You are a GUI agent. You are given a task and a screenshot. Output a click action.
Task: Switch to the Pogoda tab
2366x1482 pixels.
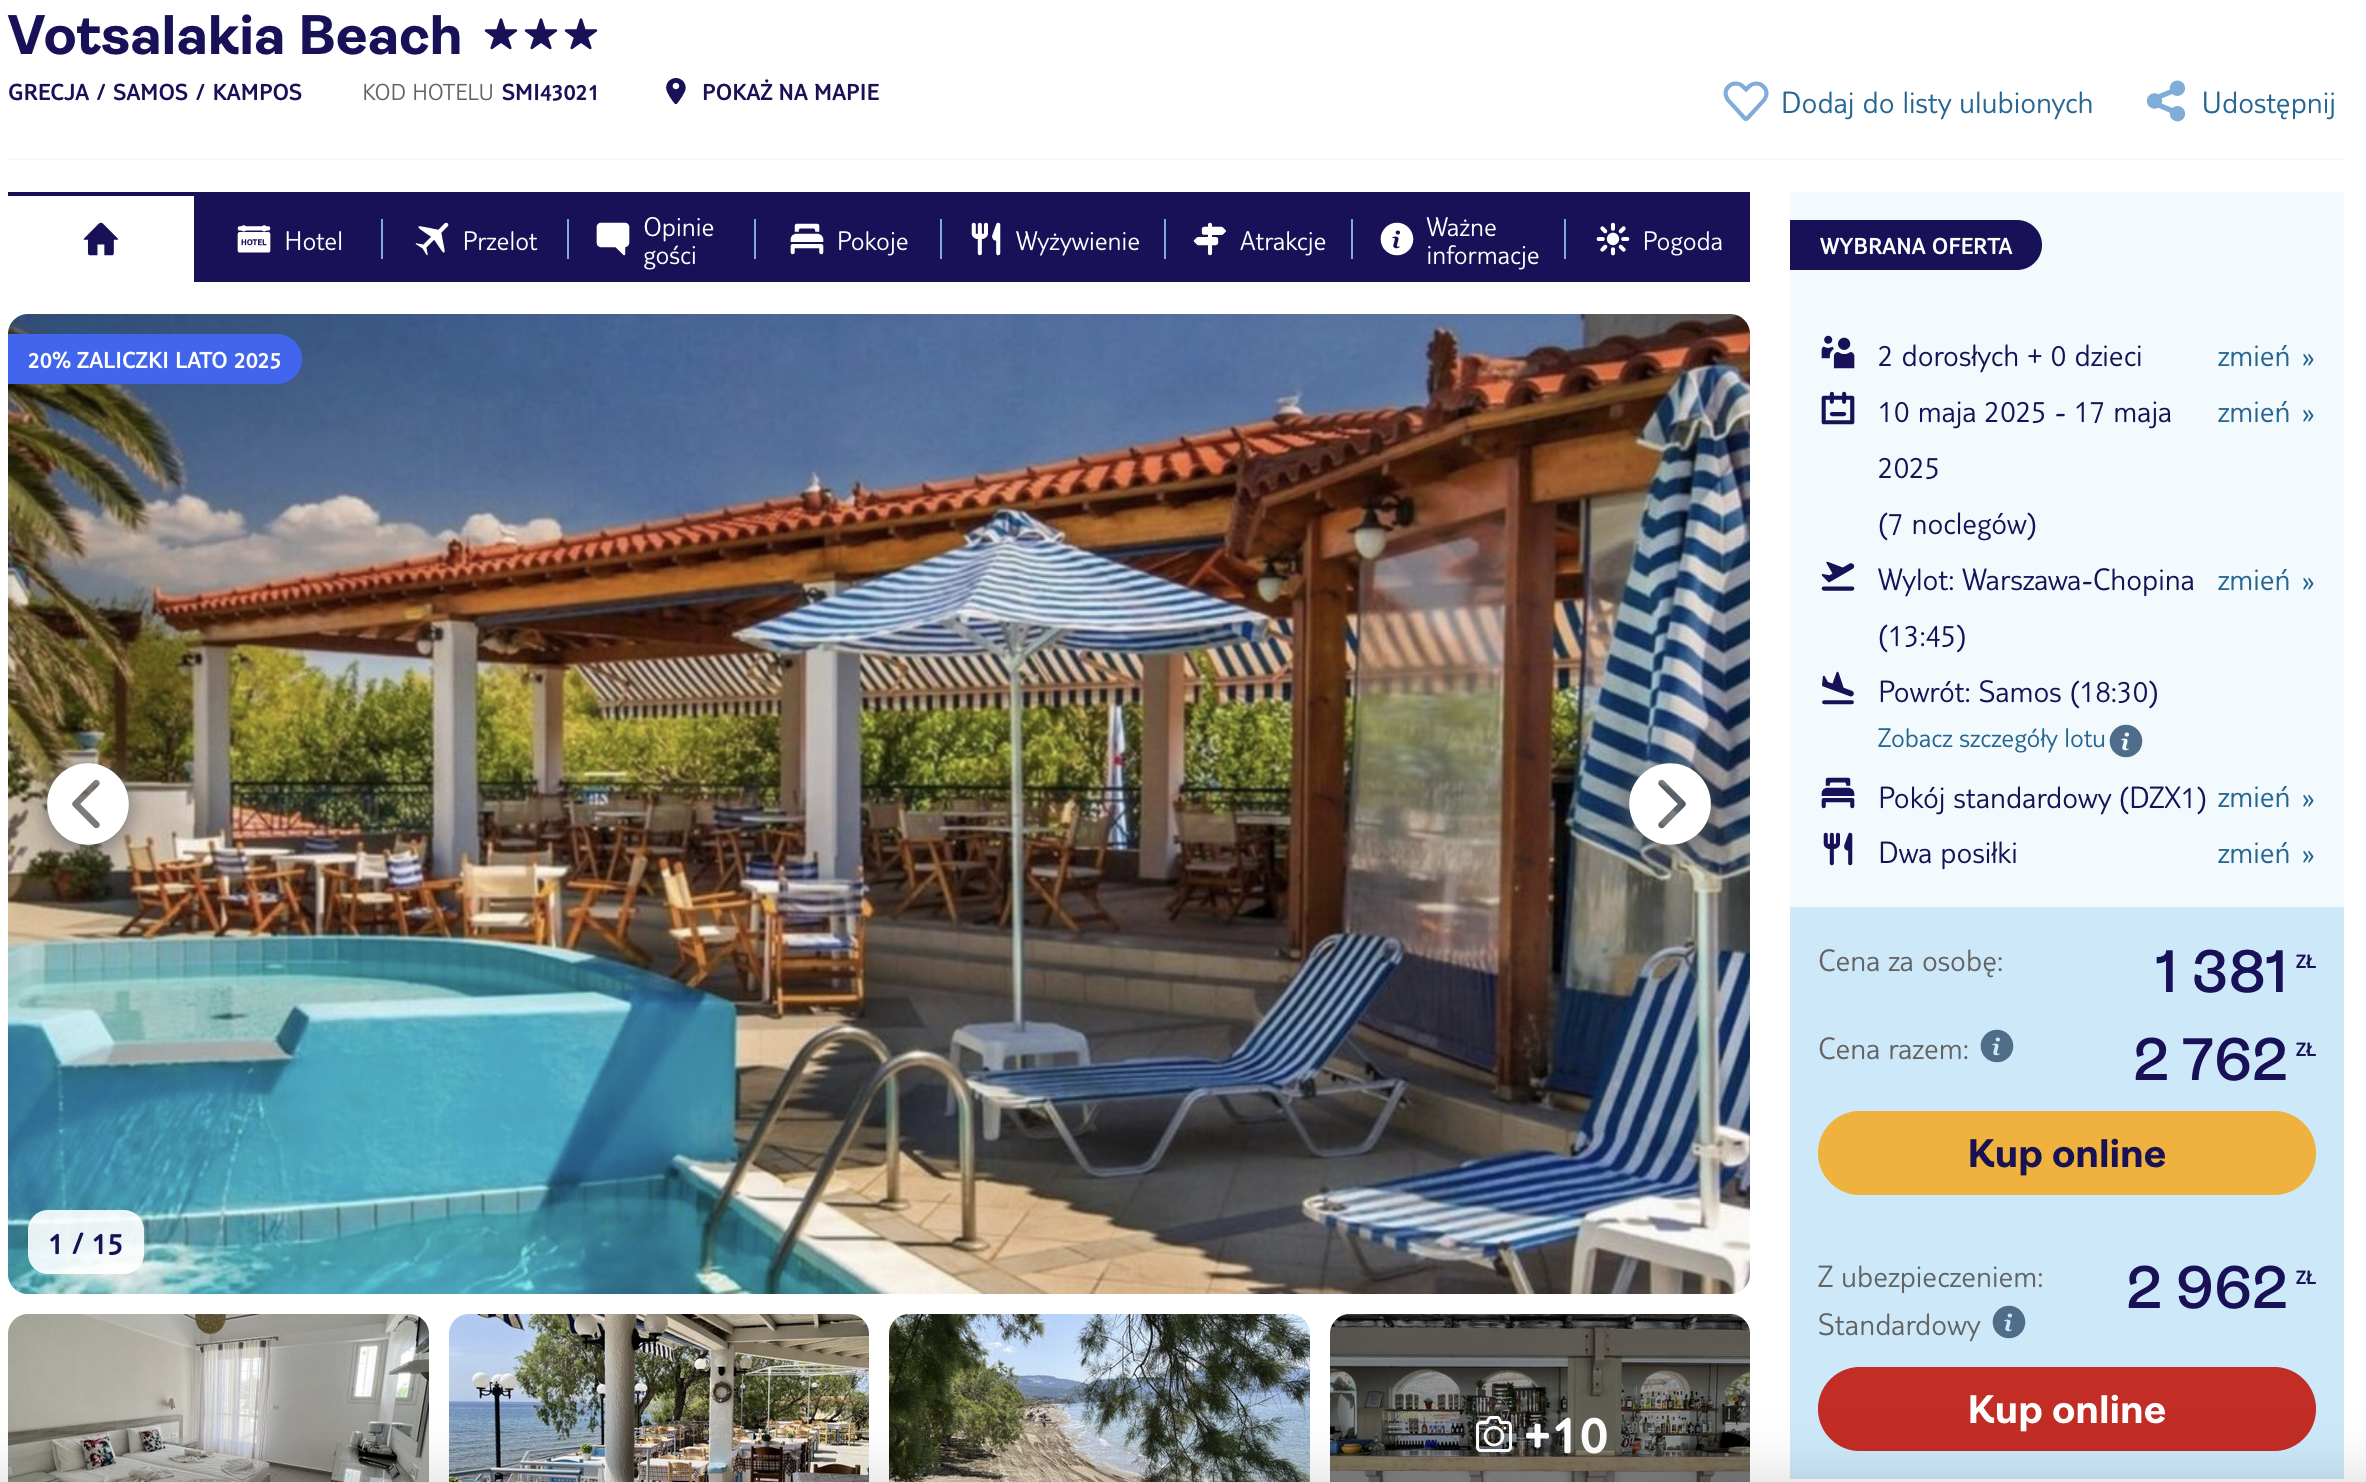click(1659, 241)
